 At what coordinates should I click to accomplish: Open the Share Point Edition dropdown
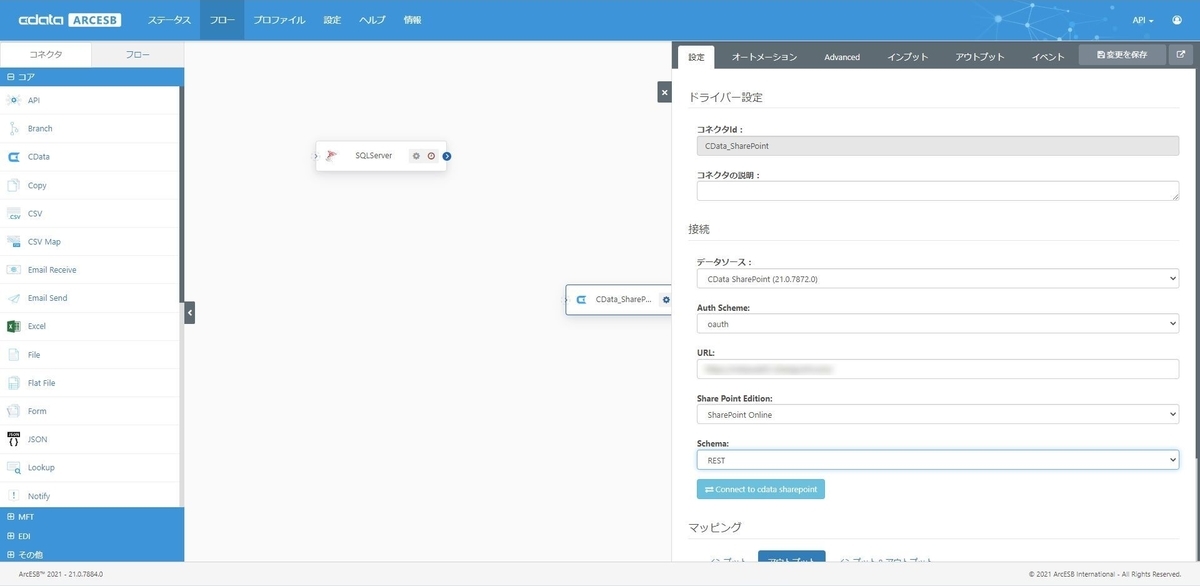(938, 414)
